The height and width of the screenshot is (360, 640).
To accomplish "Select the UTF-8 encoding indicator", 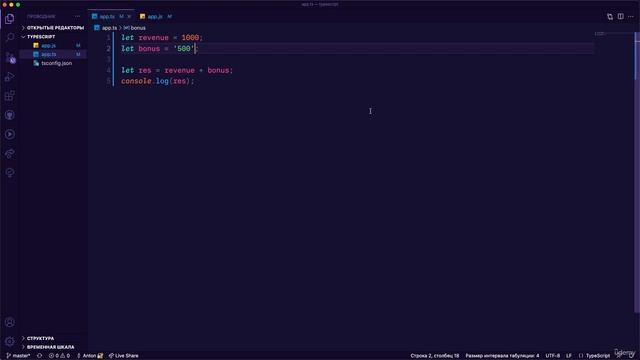I will 553,356.
